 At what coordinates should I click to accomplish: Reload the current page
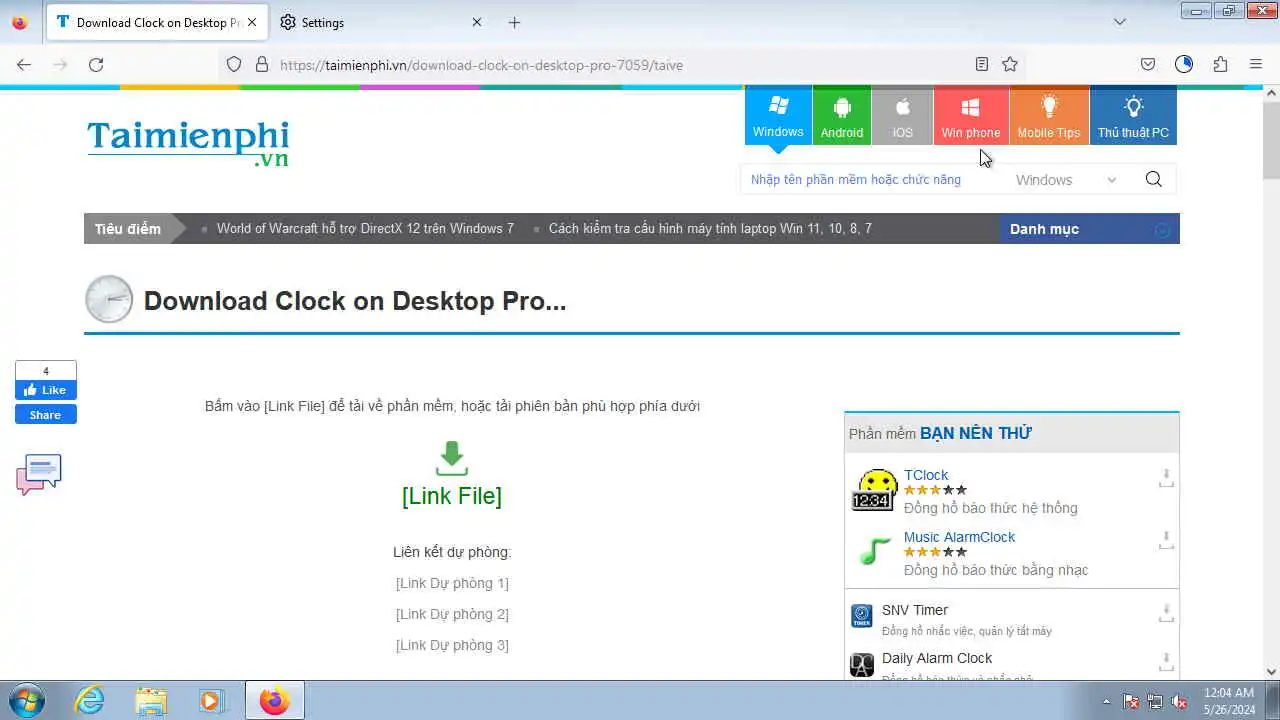point(96,65)
